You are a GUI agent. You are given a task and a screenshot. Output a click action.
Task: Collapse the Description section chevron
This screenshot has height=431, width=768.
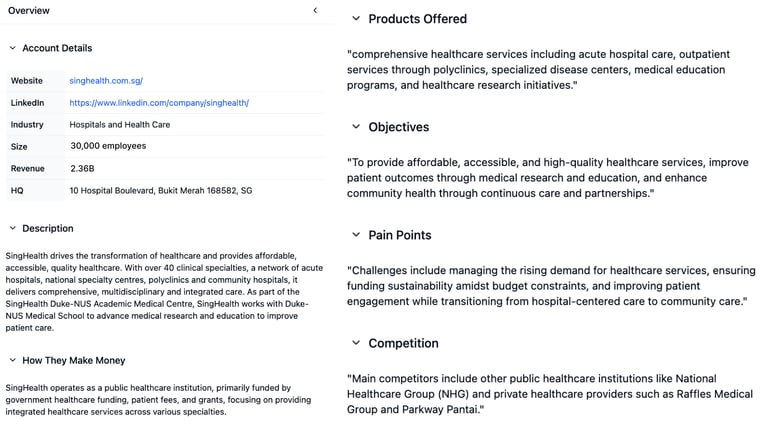click(13, 228)
